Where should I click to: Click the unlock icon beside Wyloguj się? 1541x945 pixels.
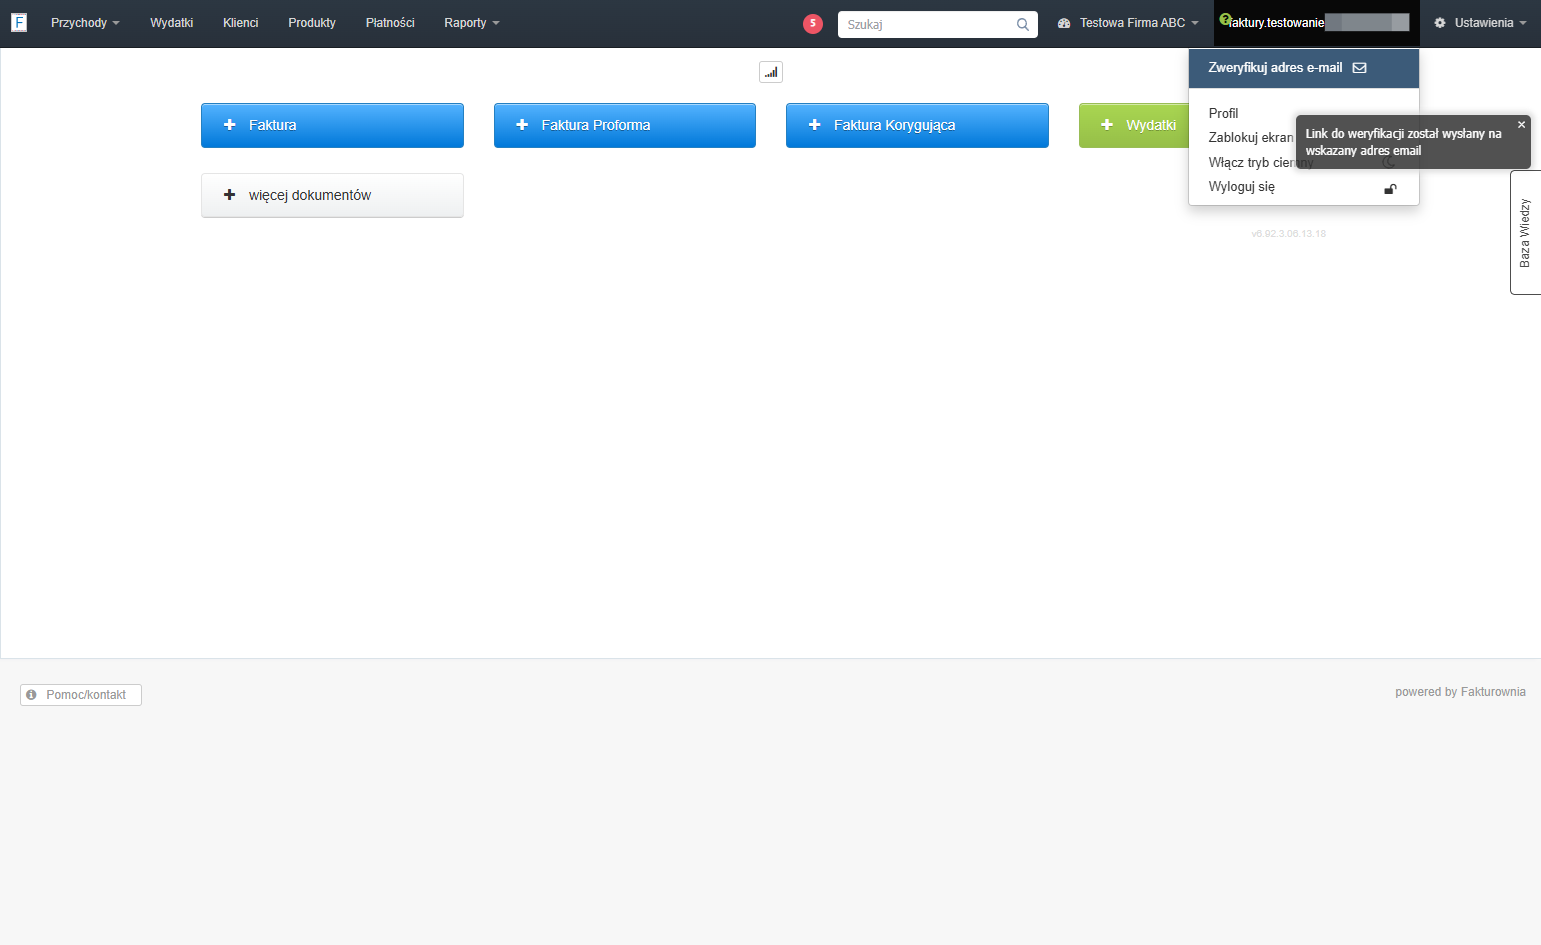pos(1390,188)
